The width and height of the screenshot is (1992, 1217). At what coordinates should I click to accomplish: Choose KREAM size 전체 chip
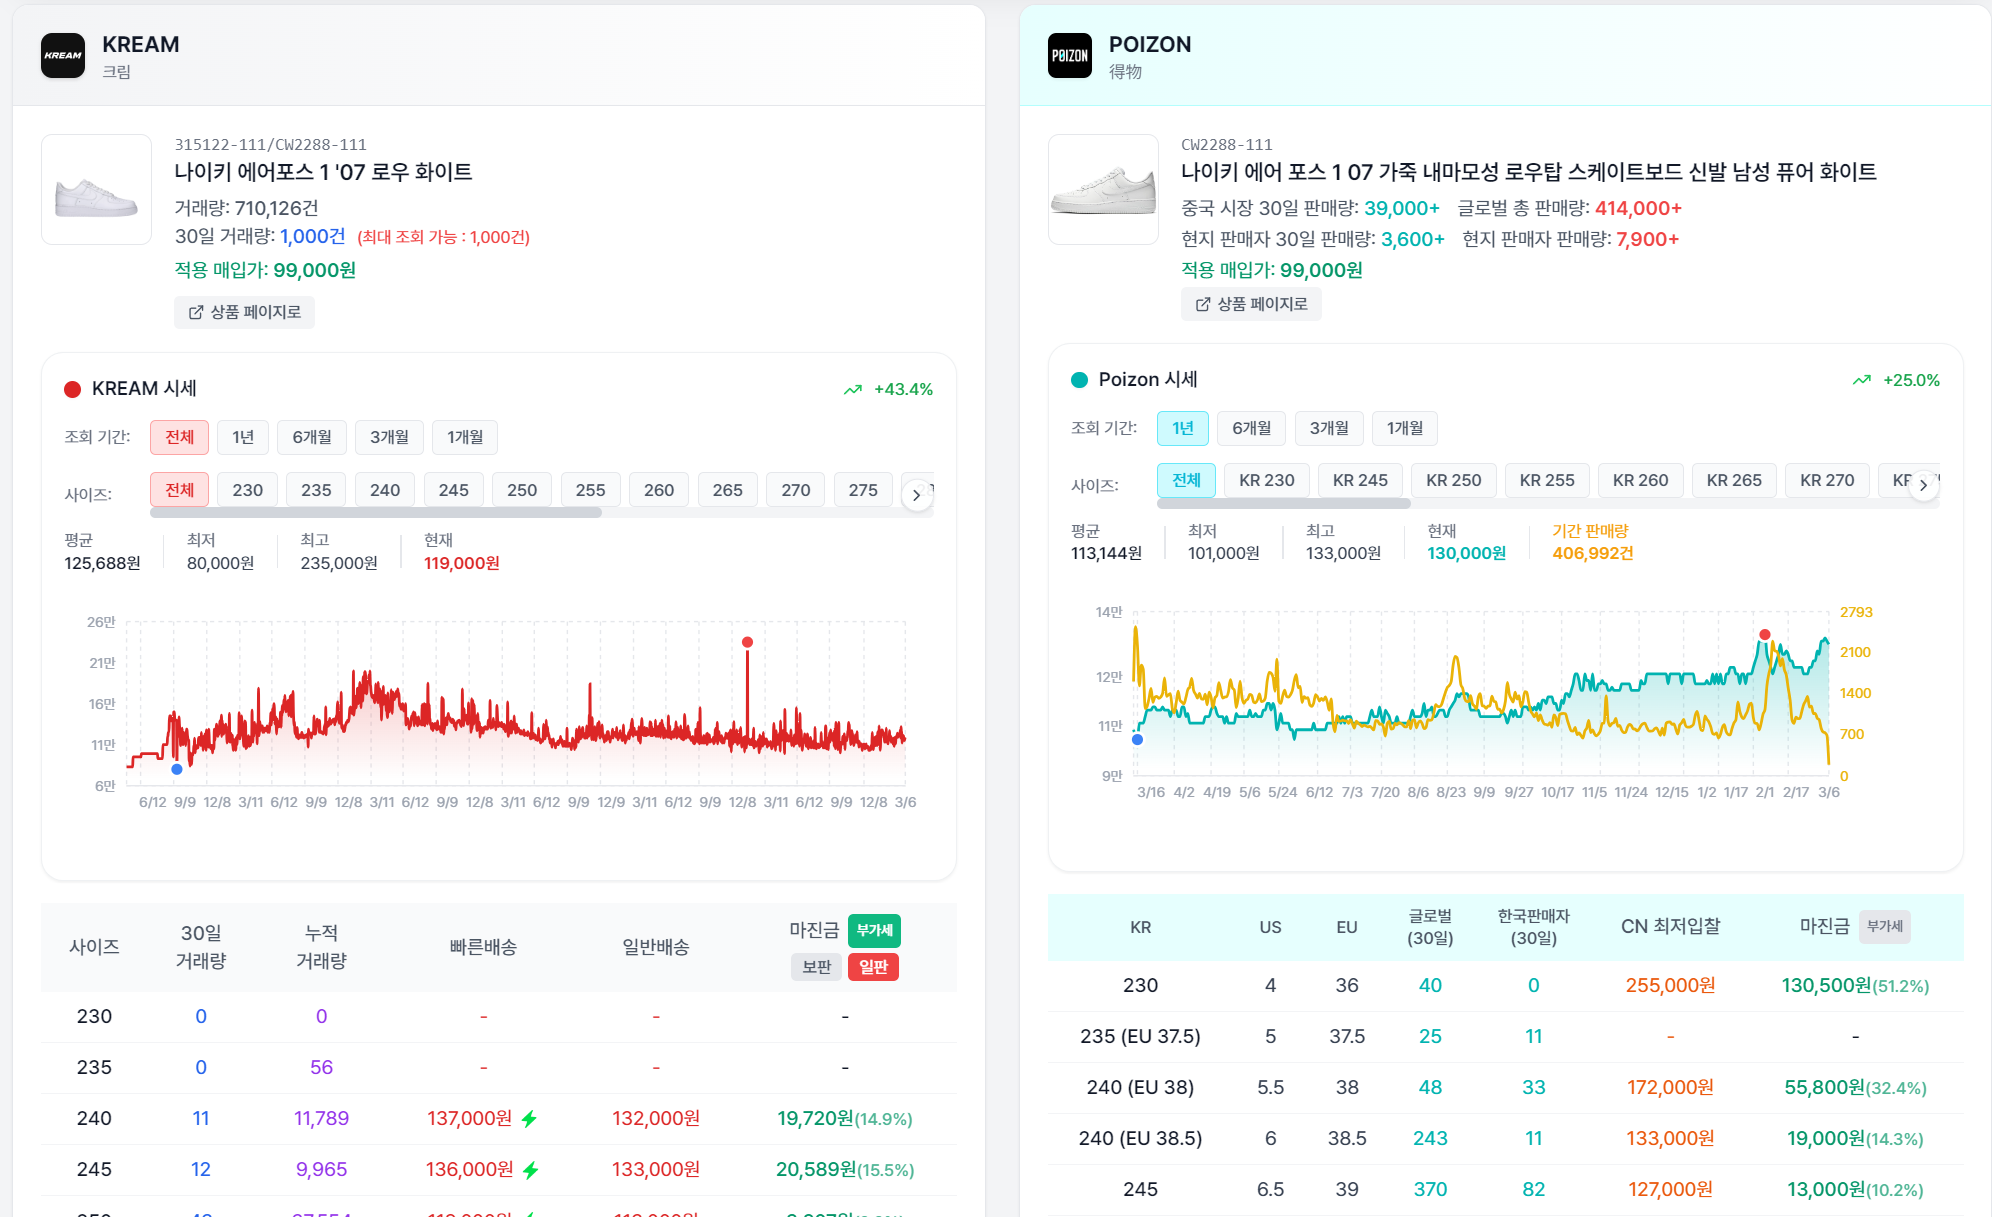(180, 490)
